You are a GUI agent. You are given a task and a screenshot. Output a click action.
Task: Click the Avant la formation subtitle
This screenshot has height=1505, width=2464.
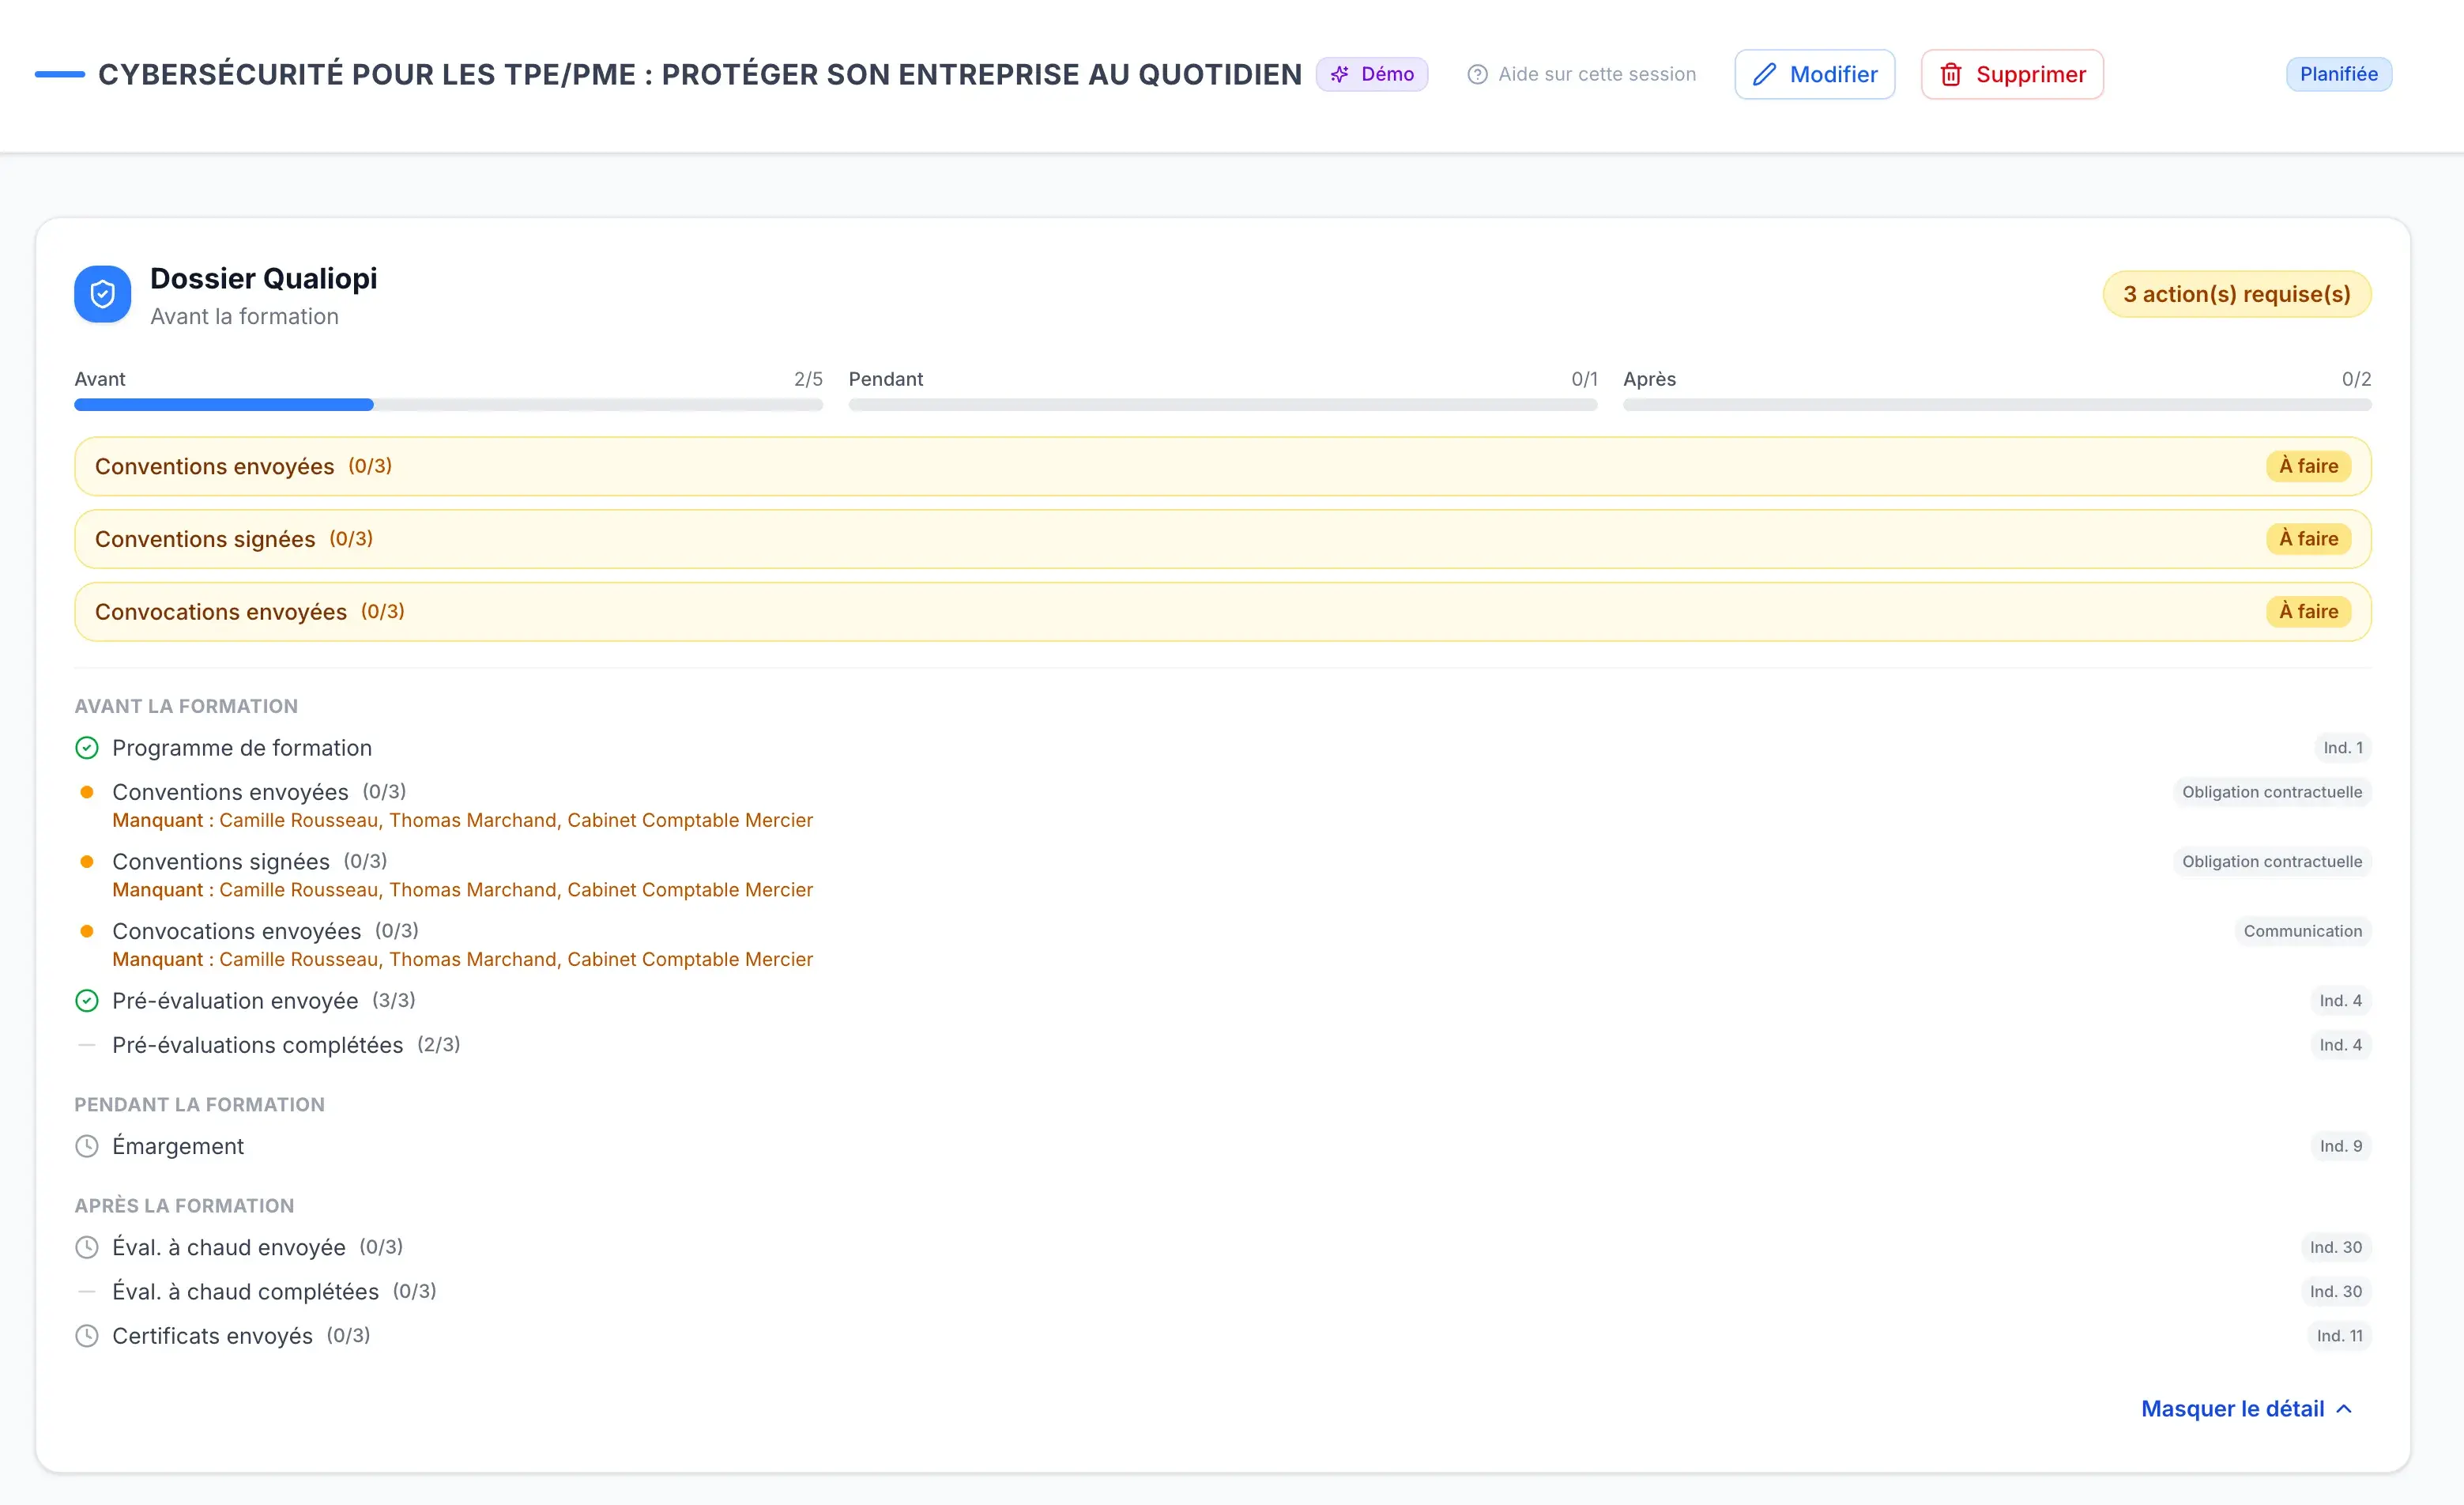pos(245,316)
